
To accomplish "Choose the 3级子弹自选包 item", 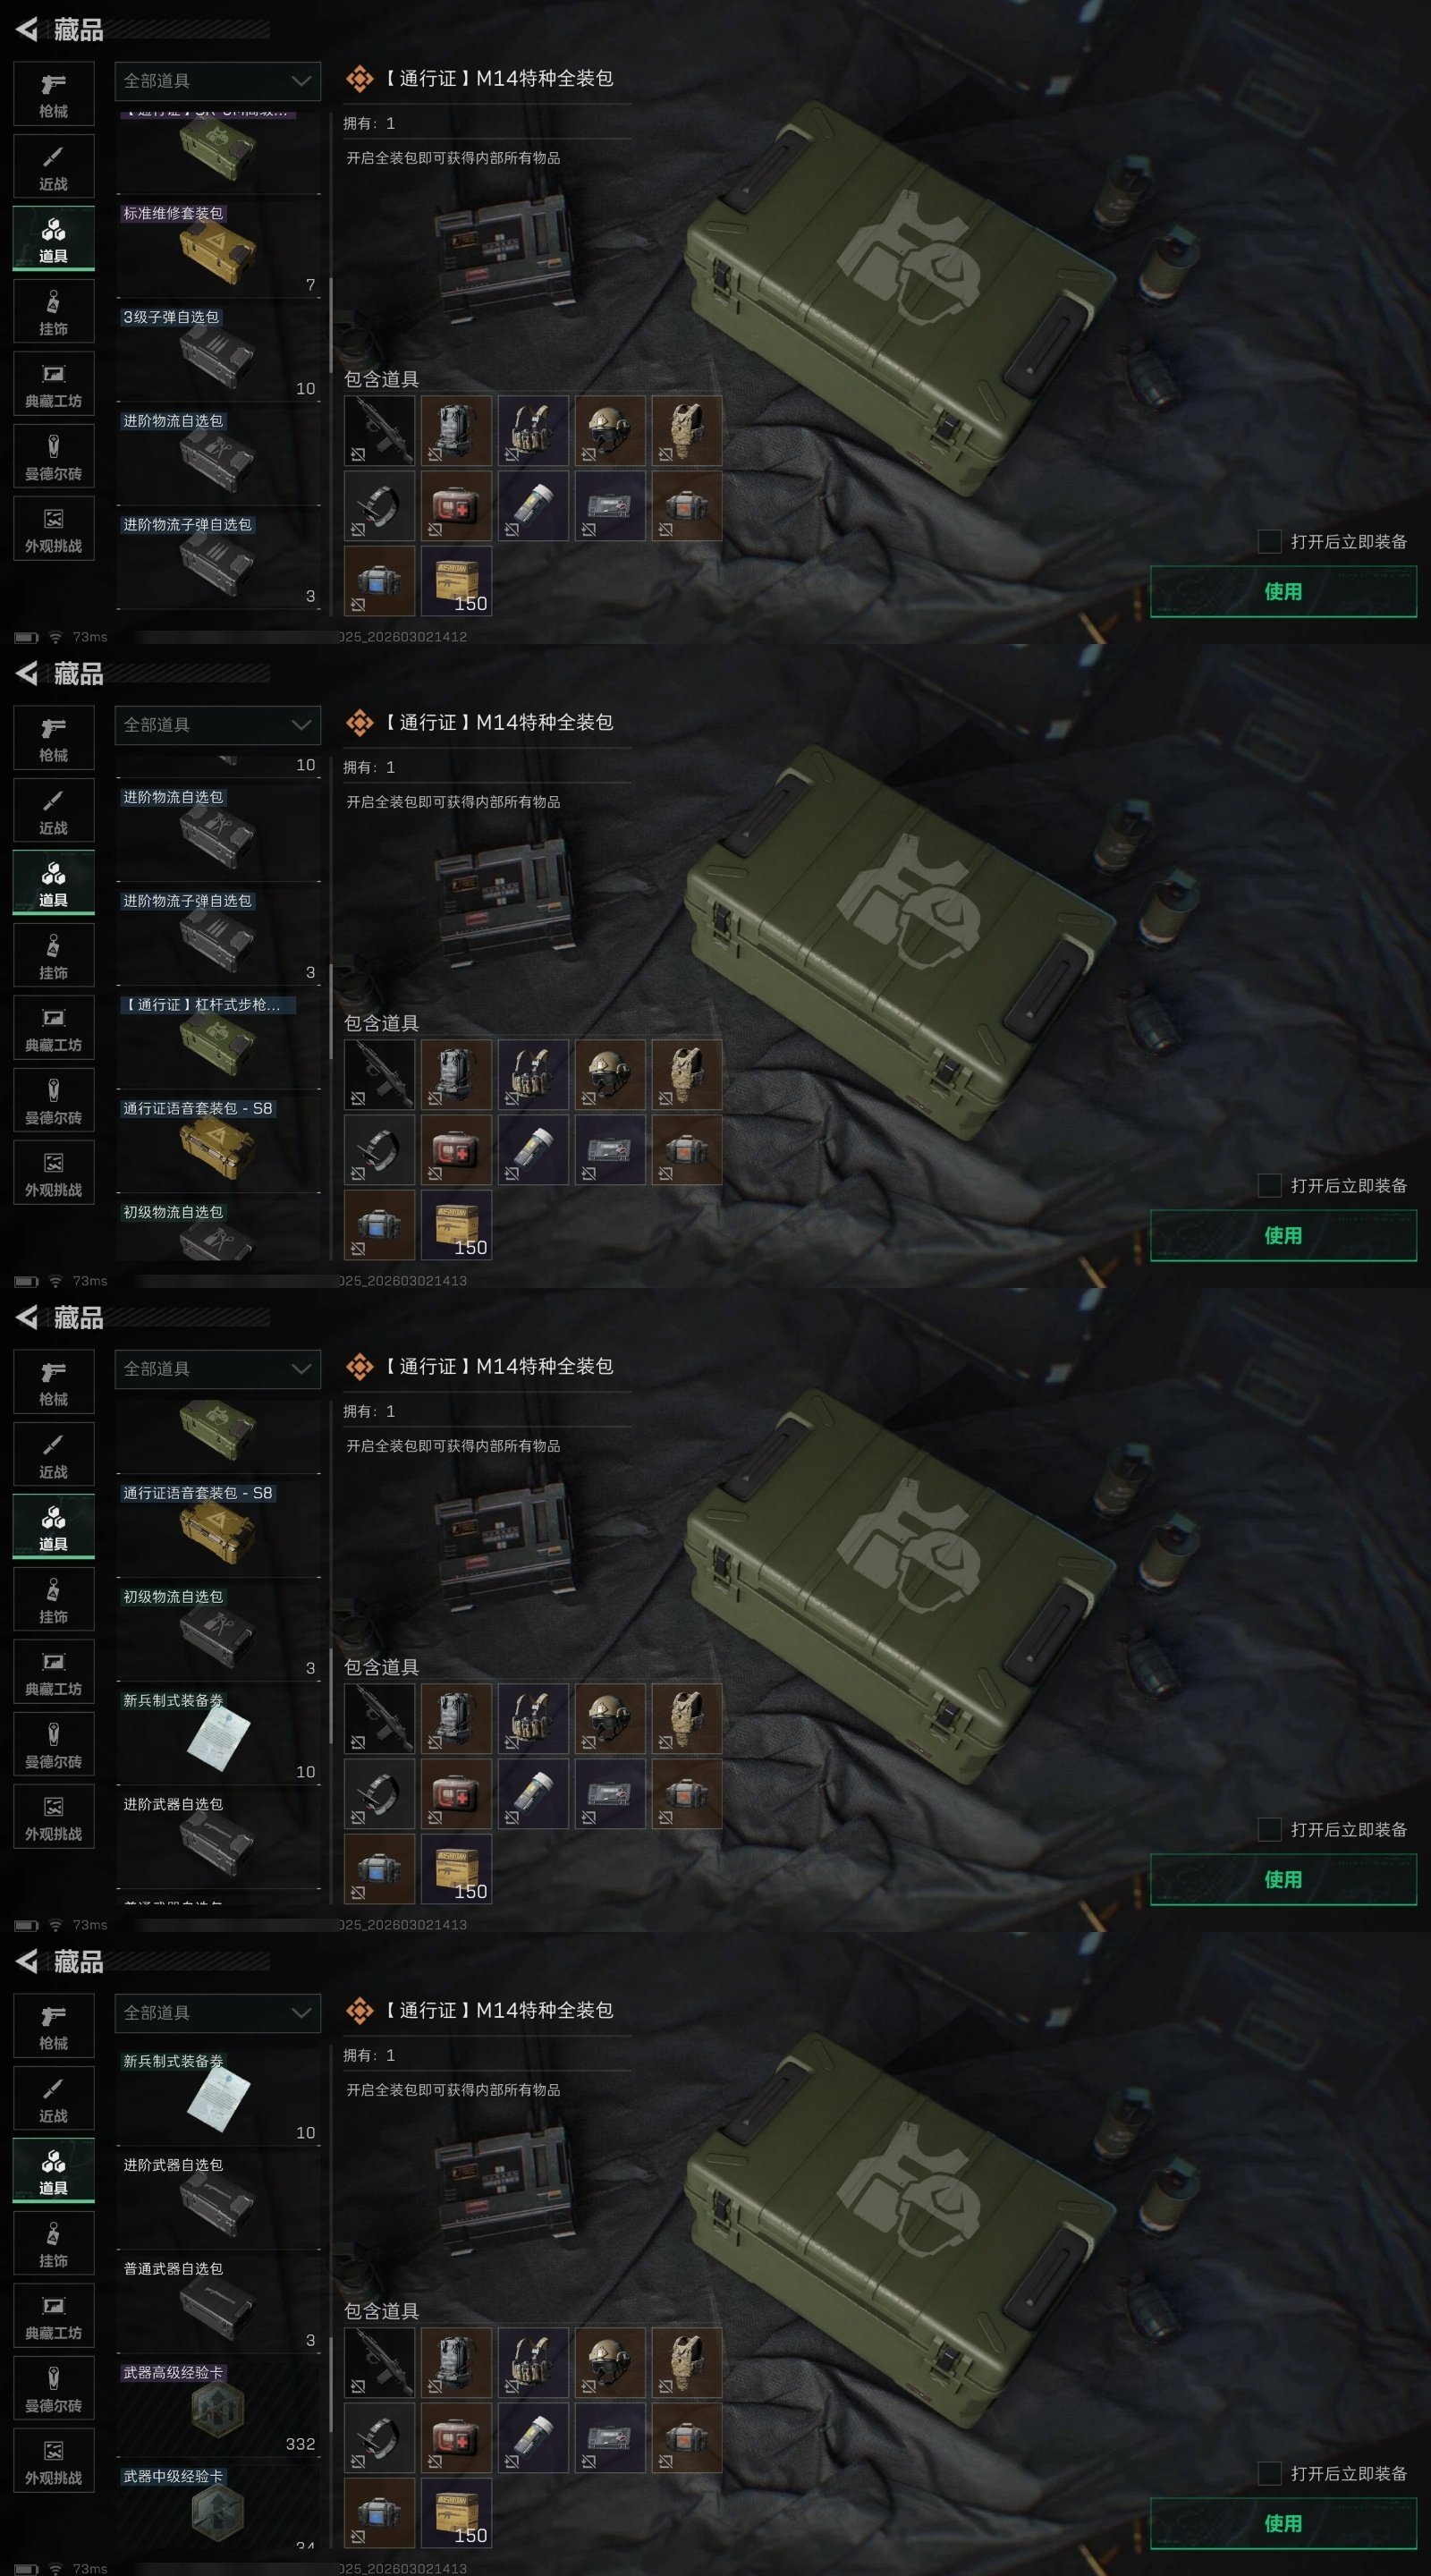I will click(x=218, y=352).
